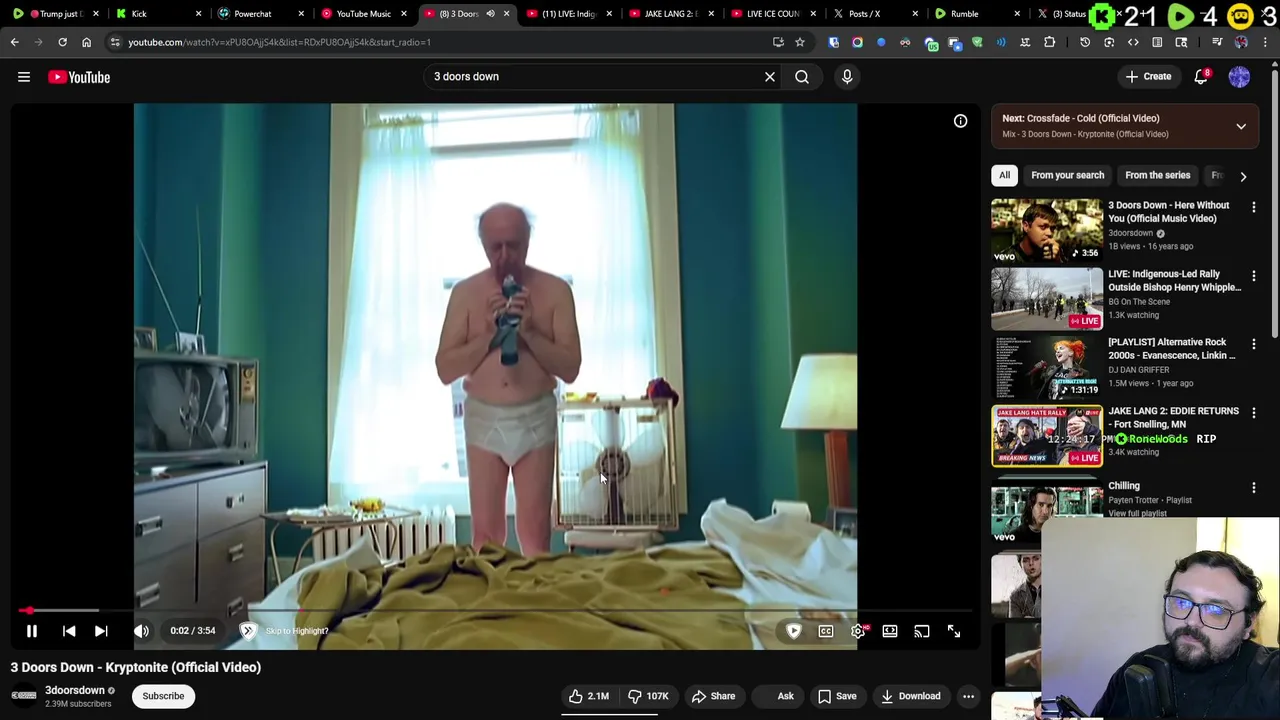1280x720 pixels.
Task: Switch to the YouTube Music browser tab
Action: pos(363,14)
